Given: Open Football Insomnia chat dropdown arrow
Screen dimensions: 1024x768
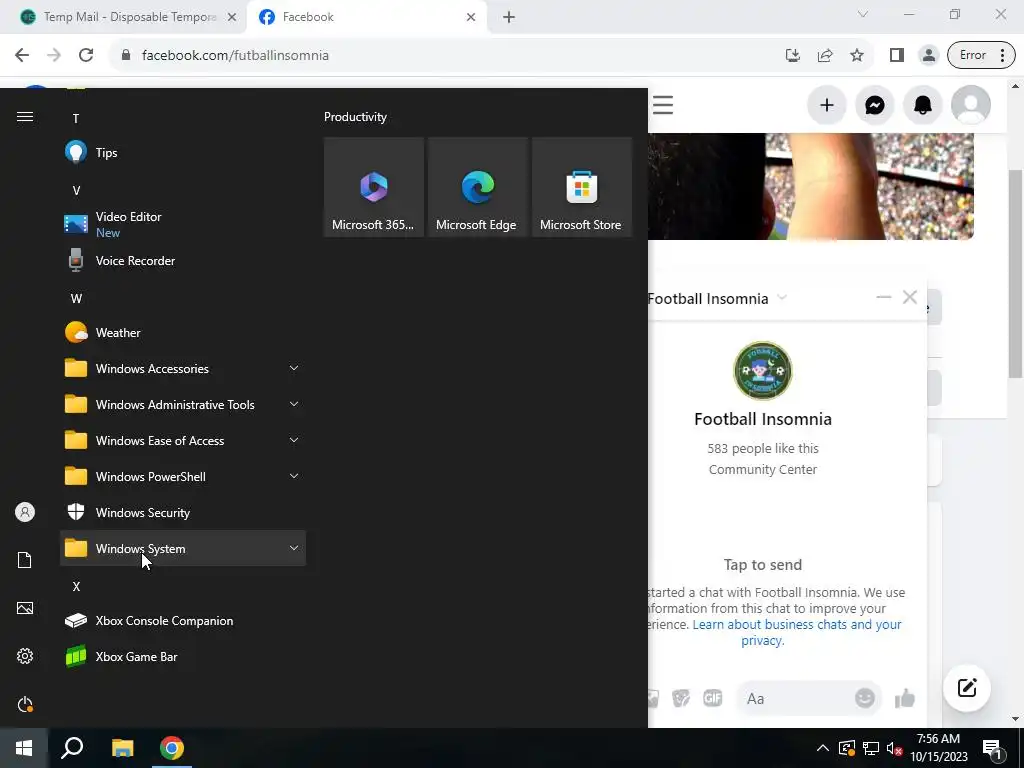Looking at the screenshot, I should click(x=782, y=298).
